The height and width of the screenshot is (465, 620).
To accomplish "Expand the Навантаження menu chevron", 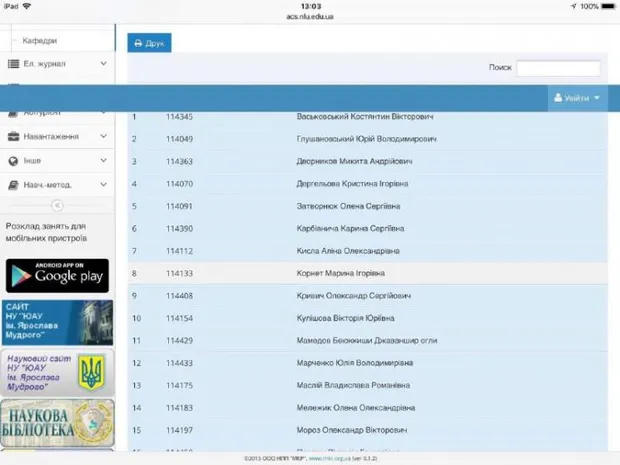I will (x=103, y=136).
